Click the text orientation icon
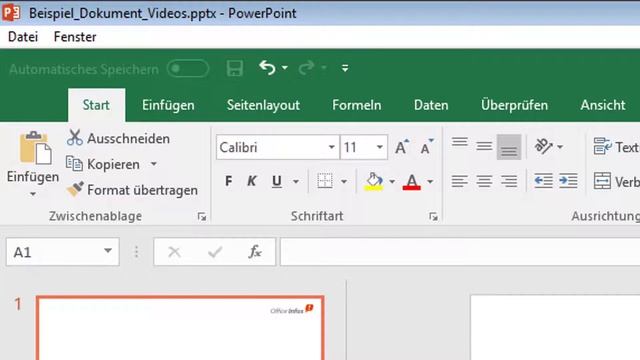 (x=544, y=146)
